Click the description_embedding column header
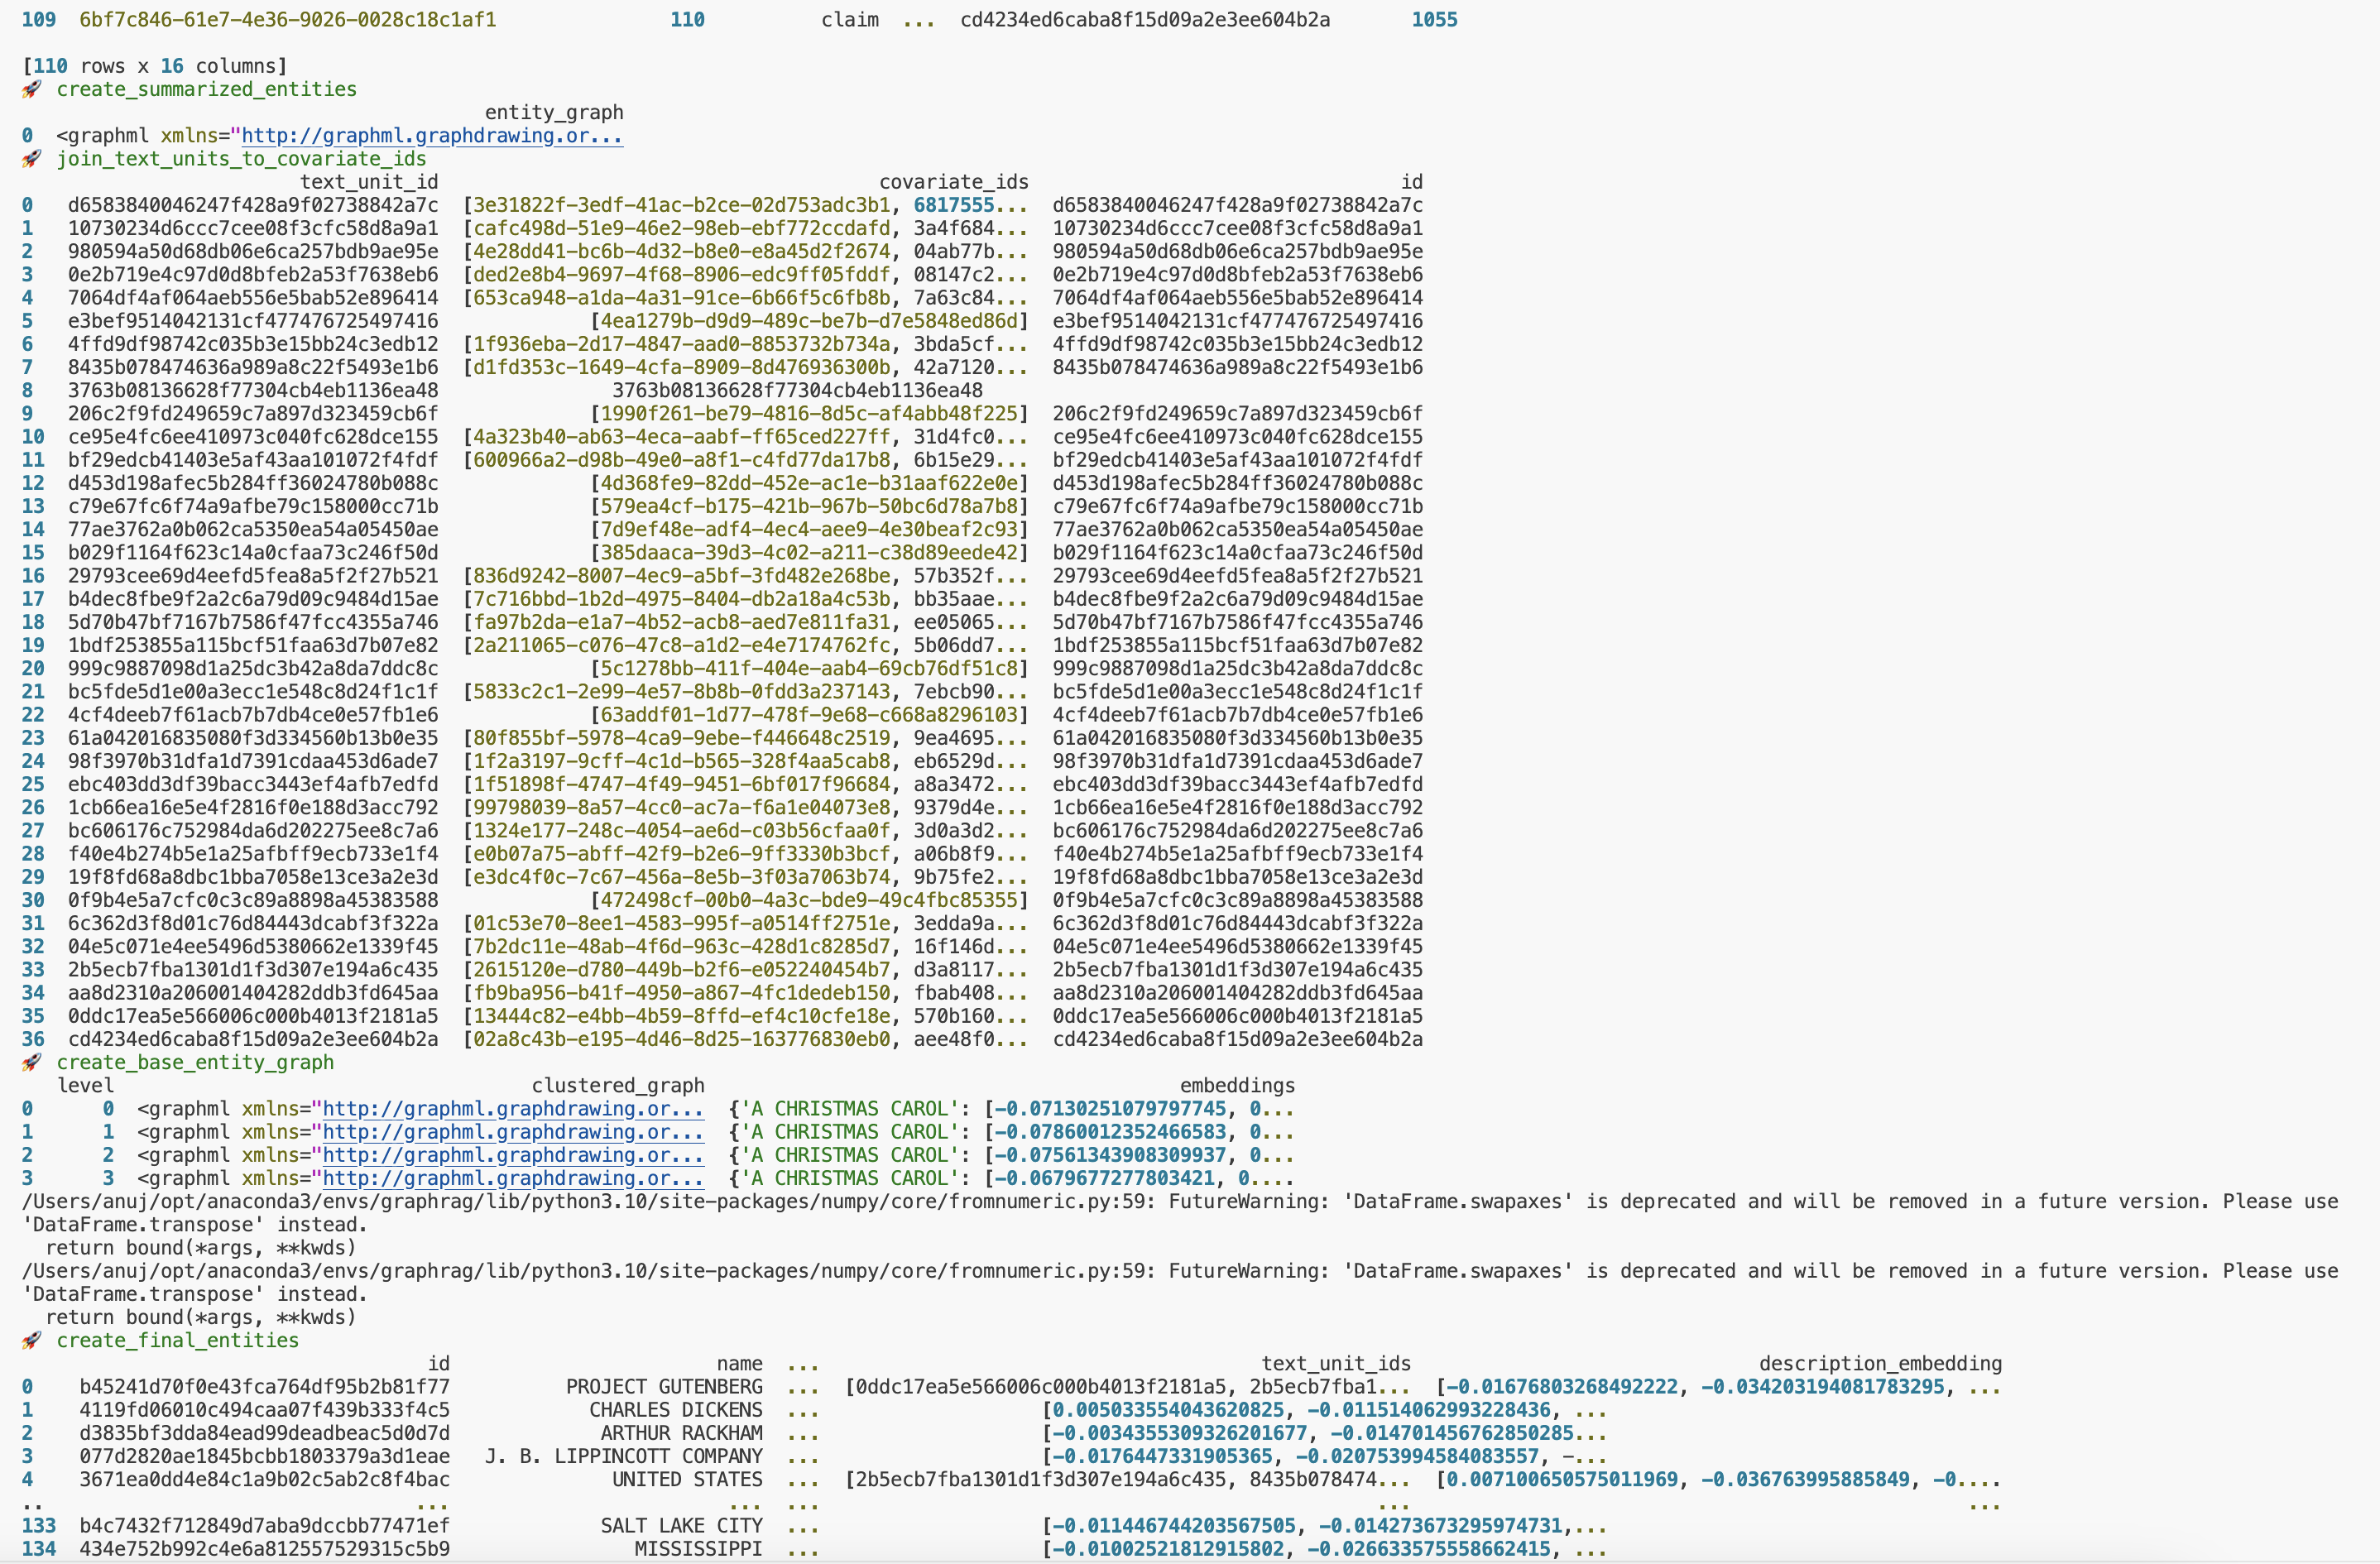This screenshot has height=1564, width=2380. tap(1880, 1363)
